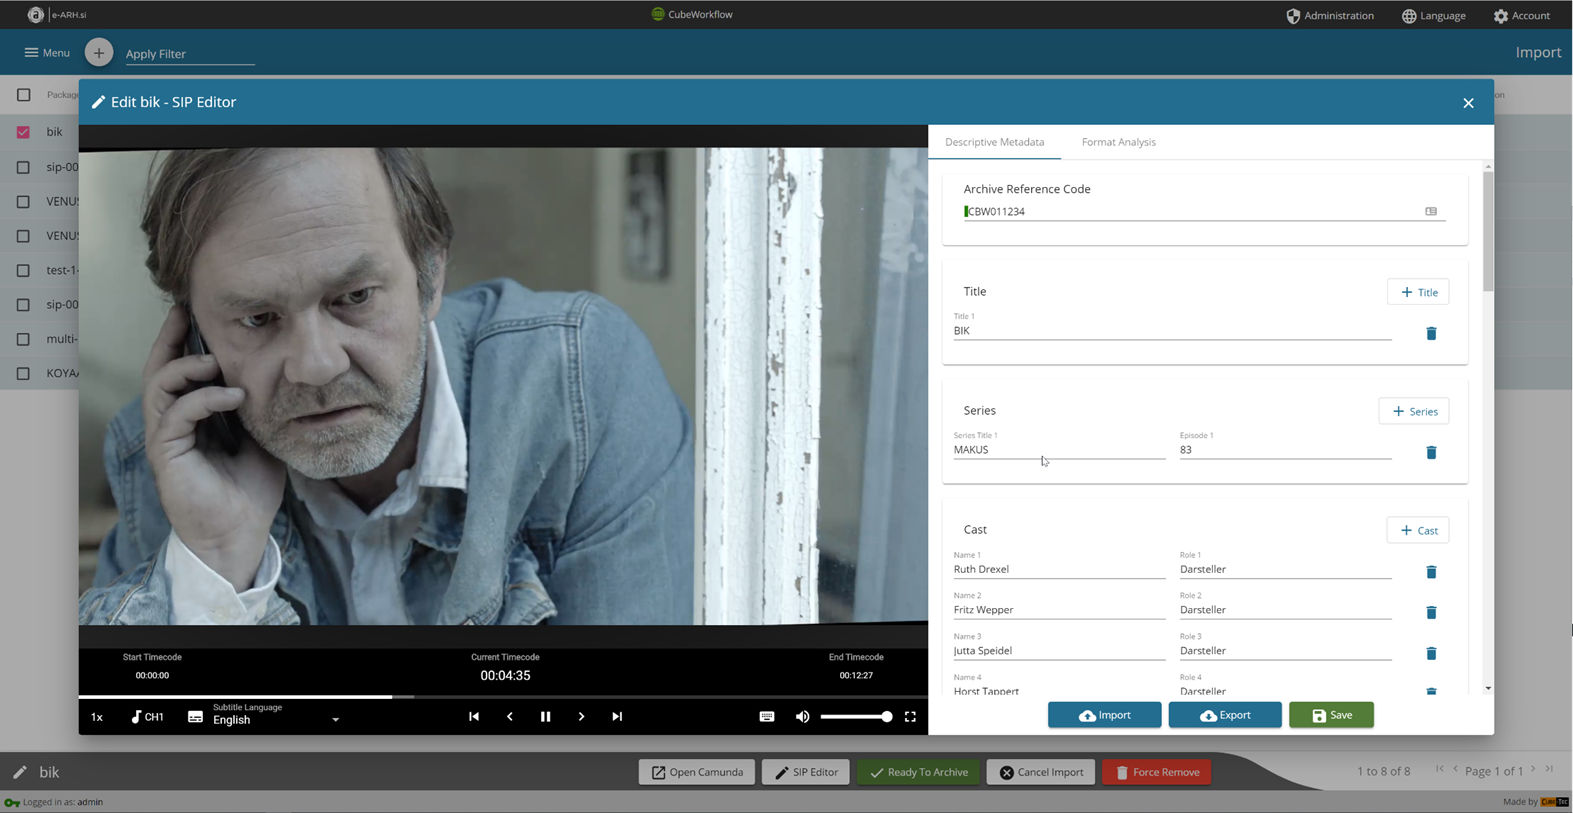Viewport: 1573px width, 813px height.
Task: Step one frame forward
Action: point(581,716)
